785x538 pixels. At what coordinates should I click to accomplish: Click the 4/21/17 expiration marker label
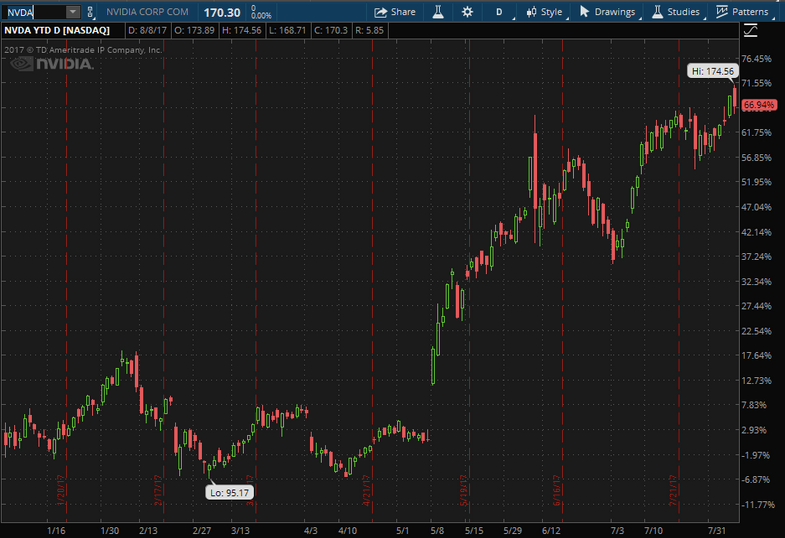click(x=366, y=490)
